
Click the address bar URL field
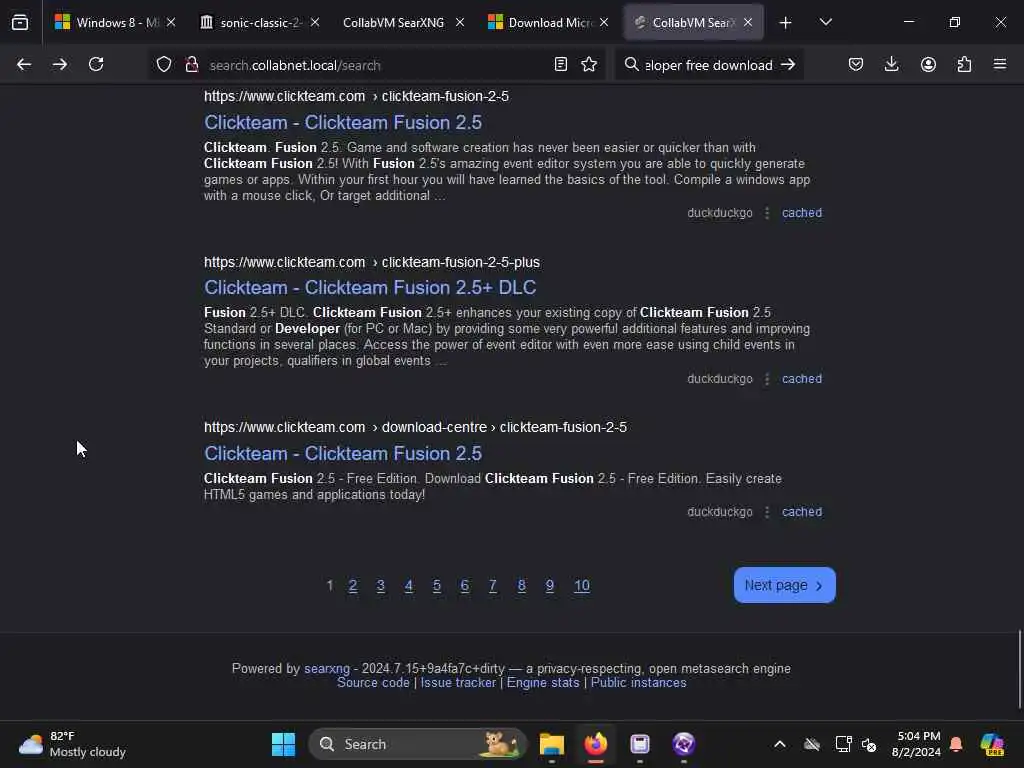pos(376,65)
